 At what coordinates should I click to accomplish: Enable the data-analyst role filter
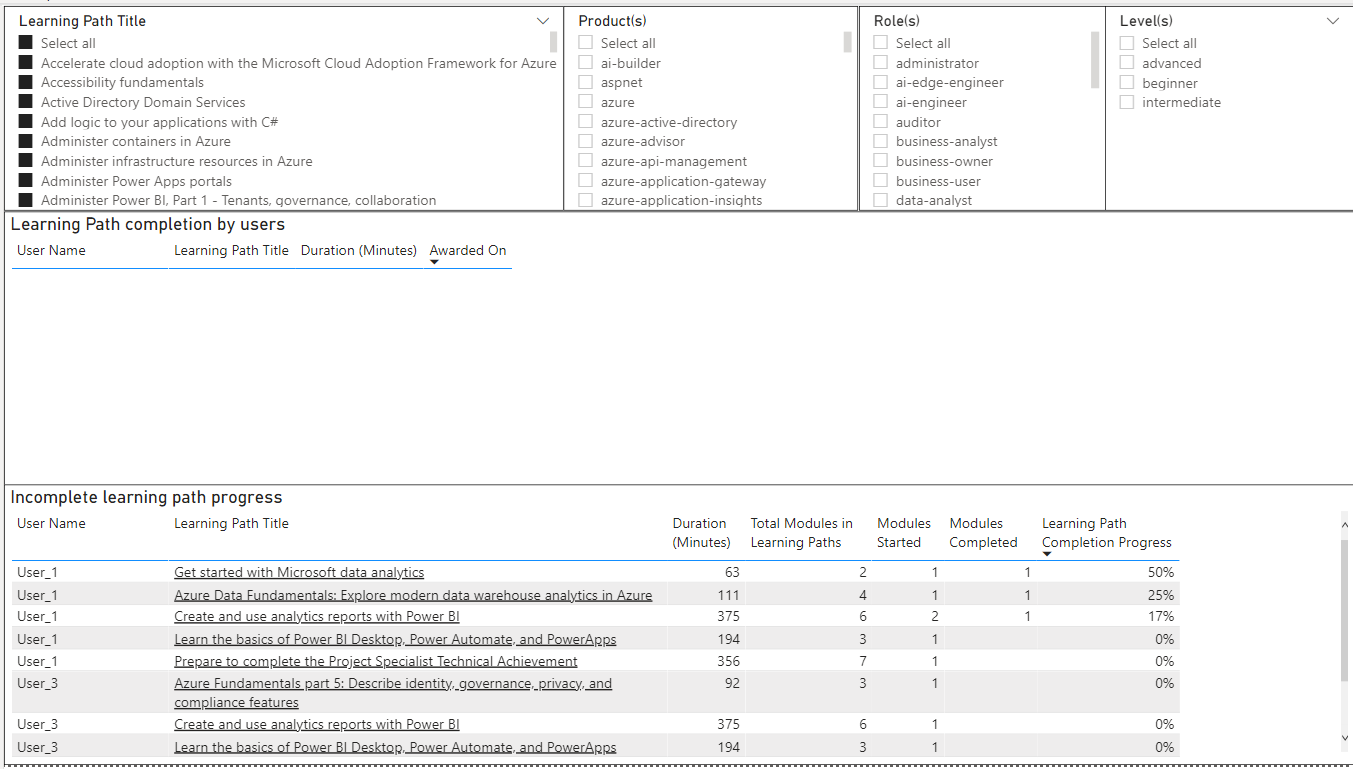click(880, 200)
